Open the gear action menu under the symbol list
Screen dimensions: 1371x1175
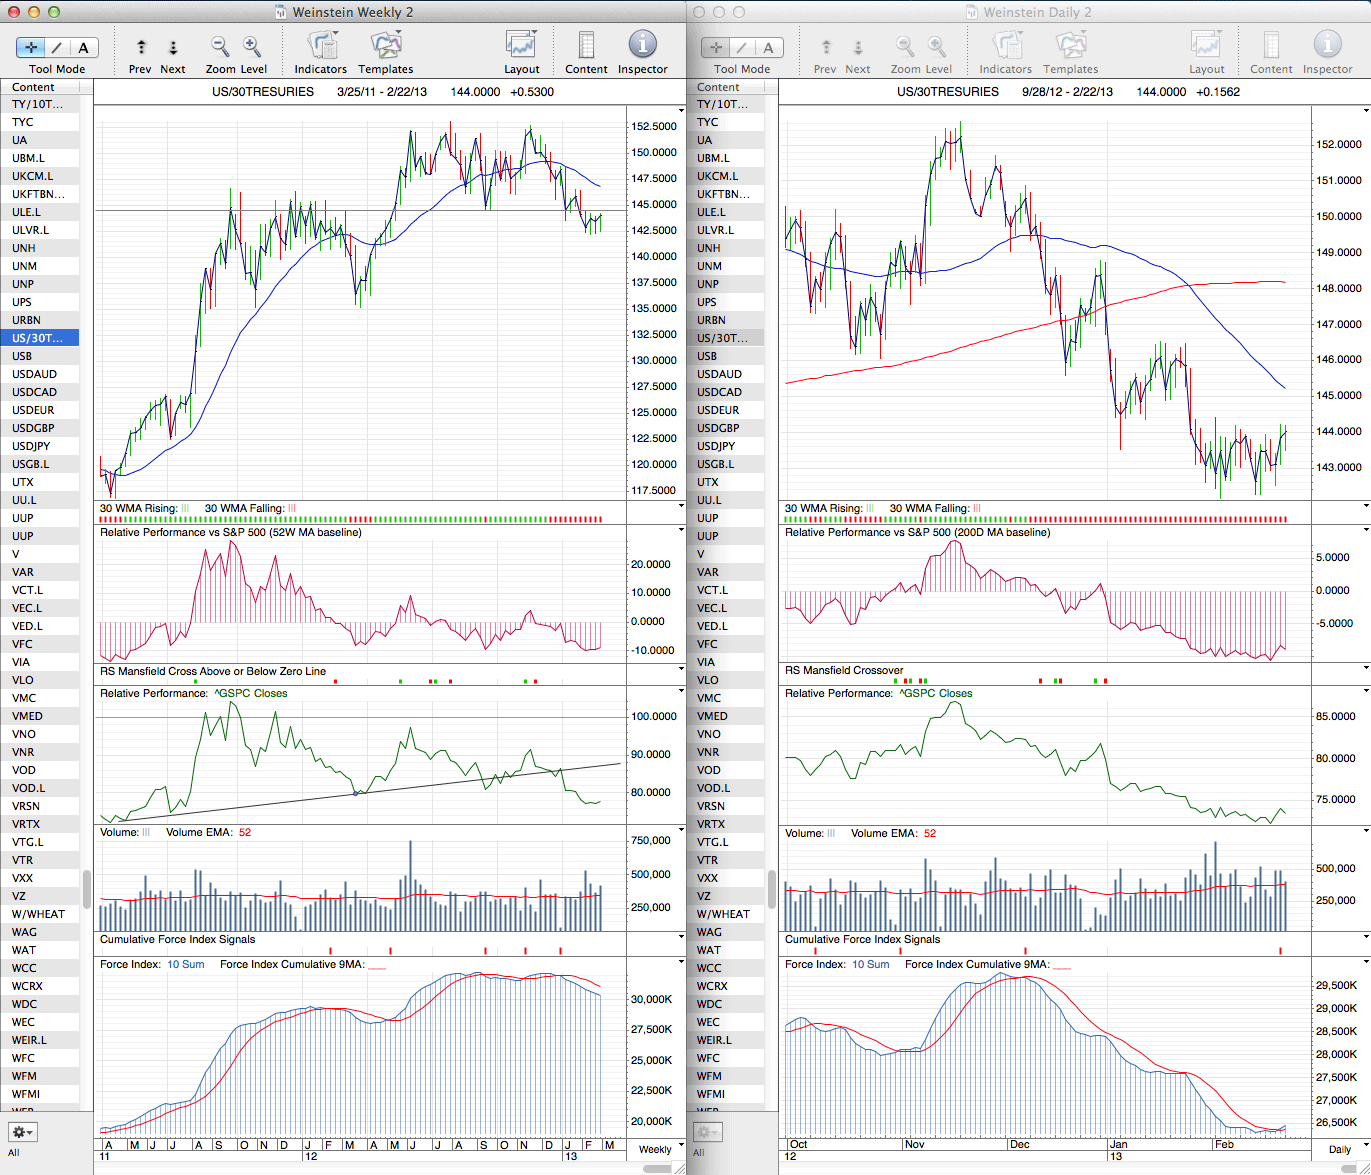[x=23, y=1132]
